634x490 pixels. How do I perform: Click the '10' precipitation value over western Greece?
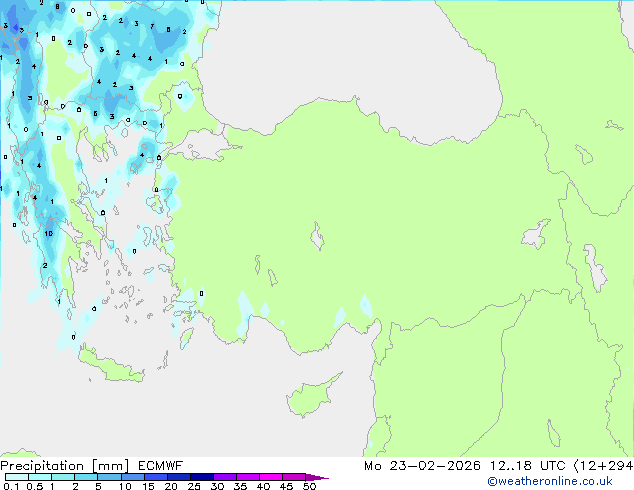tap(49, 234)
